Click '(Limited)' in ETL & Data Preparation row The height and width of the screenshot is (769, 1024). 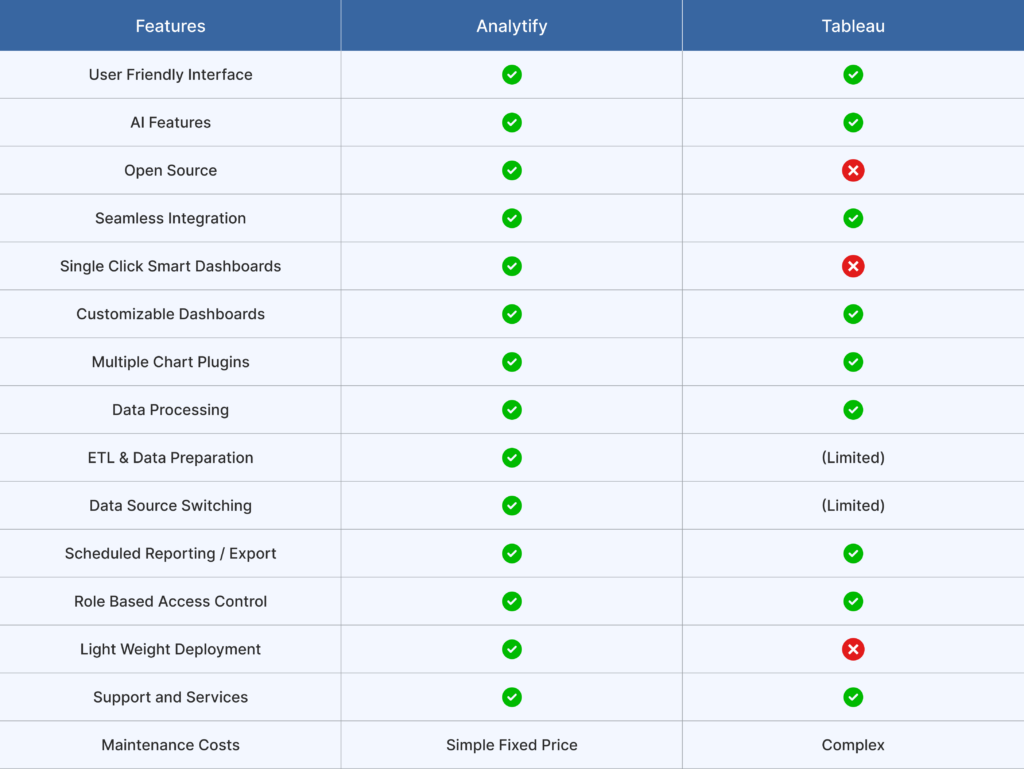(x=853, y=458)
